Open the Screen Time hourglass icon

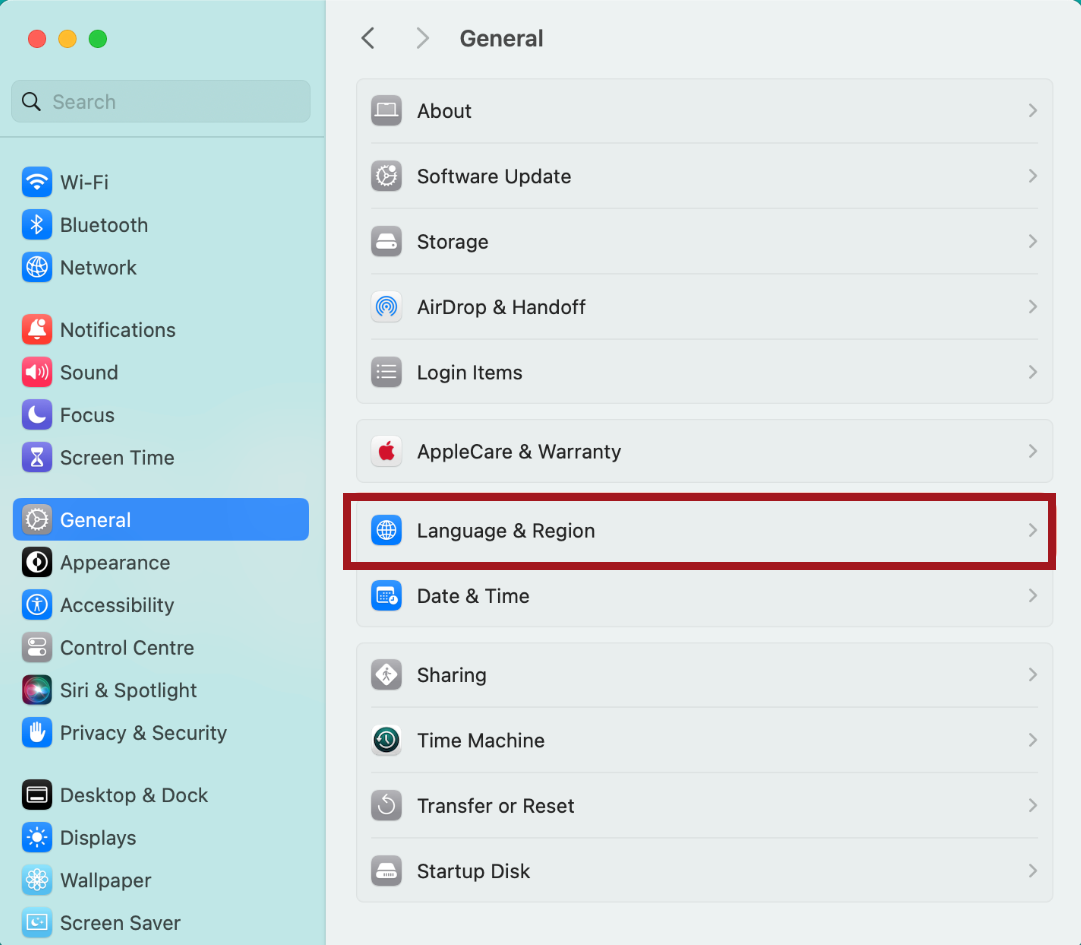tap(37, 458)
